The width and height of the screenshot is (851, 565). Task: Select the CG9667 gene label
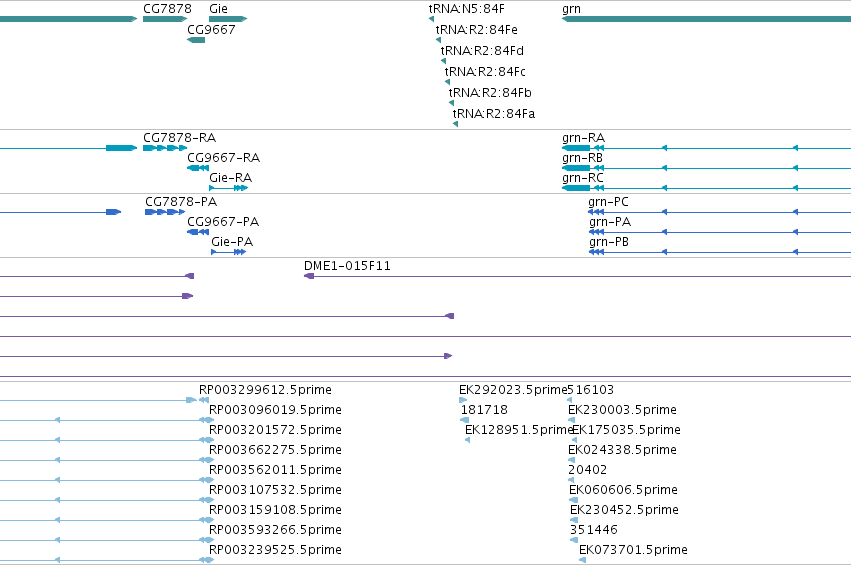point(211,29)
